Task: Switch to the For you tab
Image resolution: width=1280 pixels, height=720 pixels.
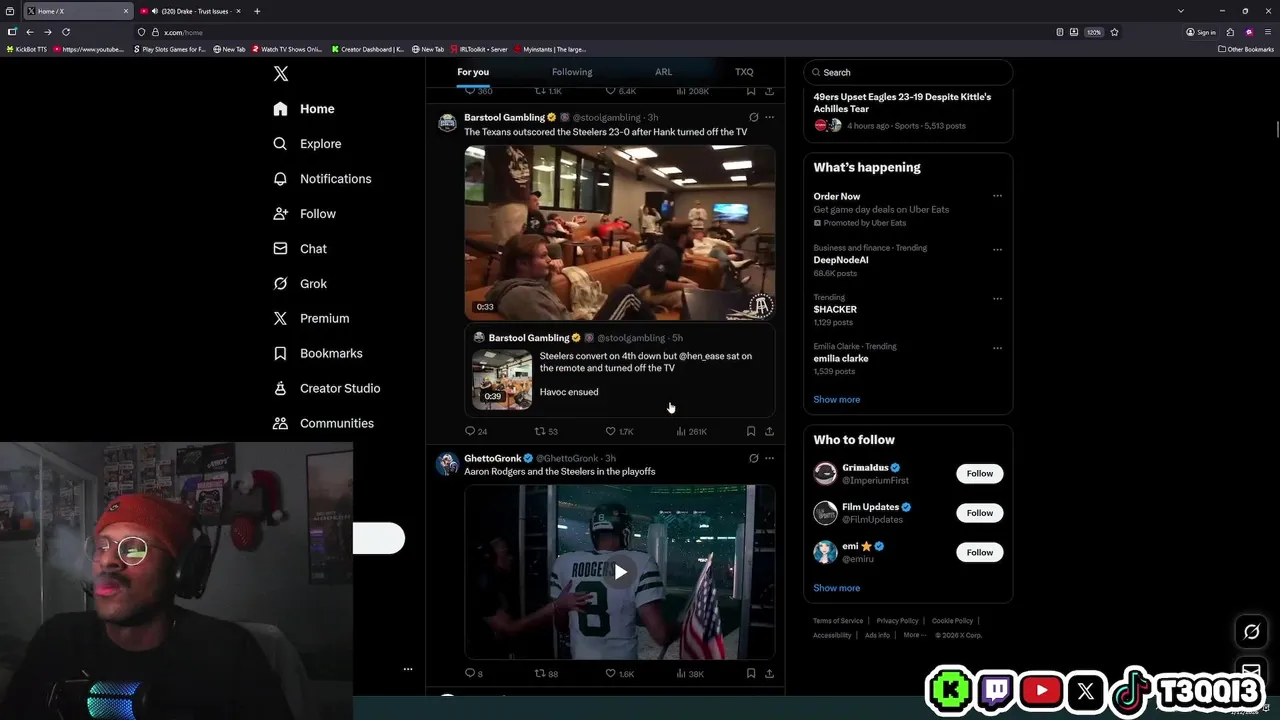Action: pos(473,72)
